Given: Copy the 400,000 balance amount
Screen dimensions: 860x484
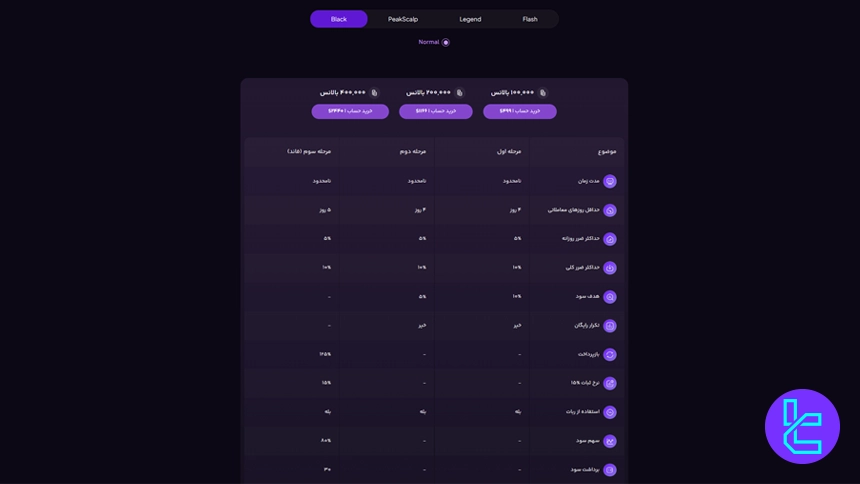Looking at the screenshot, I should tap(375, 93).
